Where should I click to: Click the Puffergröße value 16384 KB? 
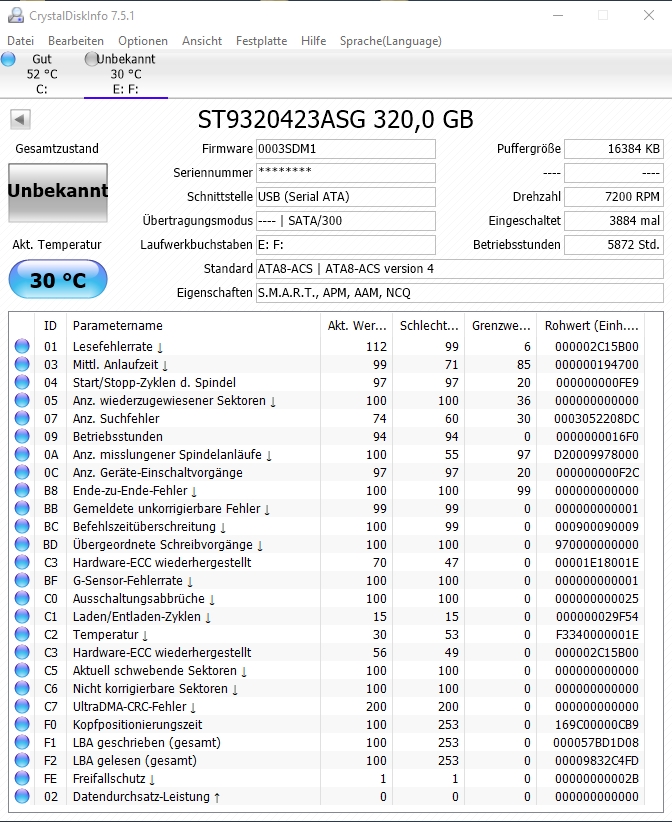tap(614, 149)
